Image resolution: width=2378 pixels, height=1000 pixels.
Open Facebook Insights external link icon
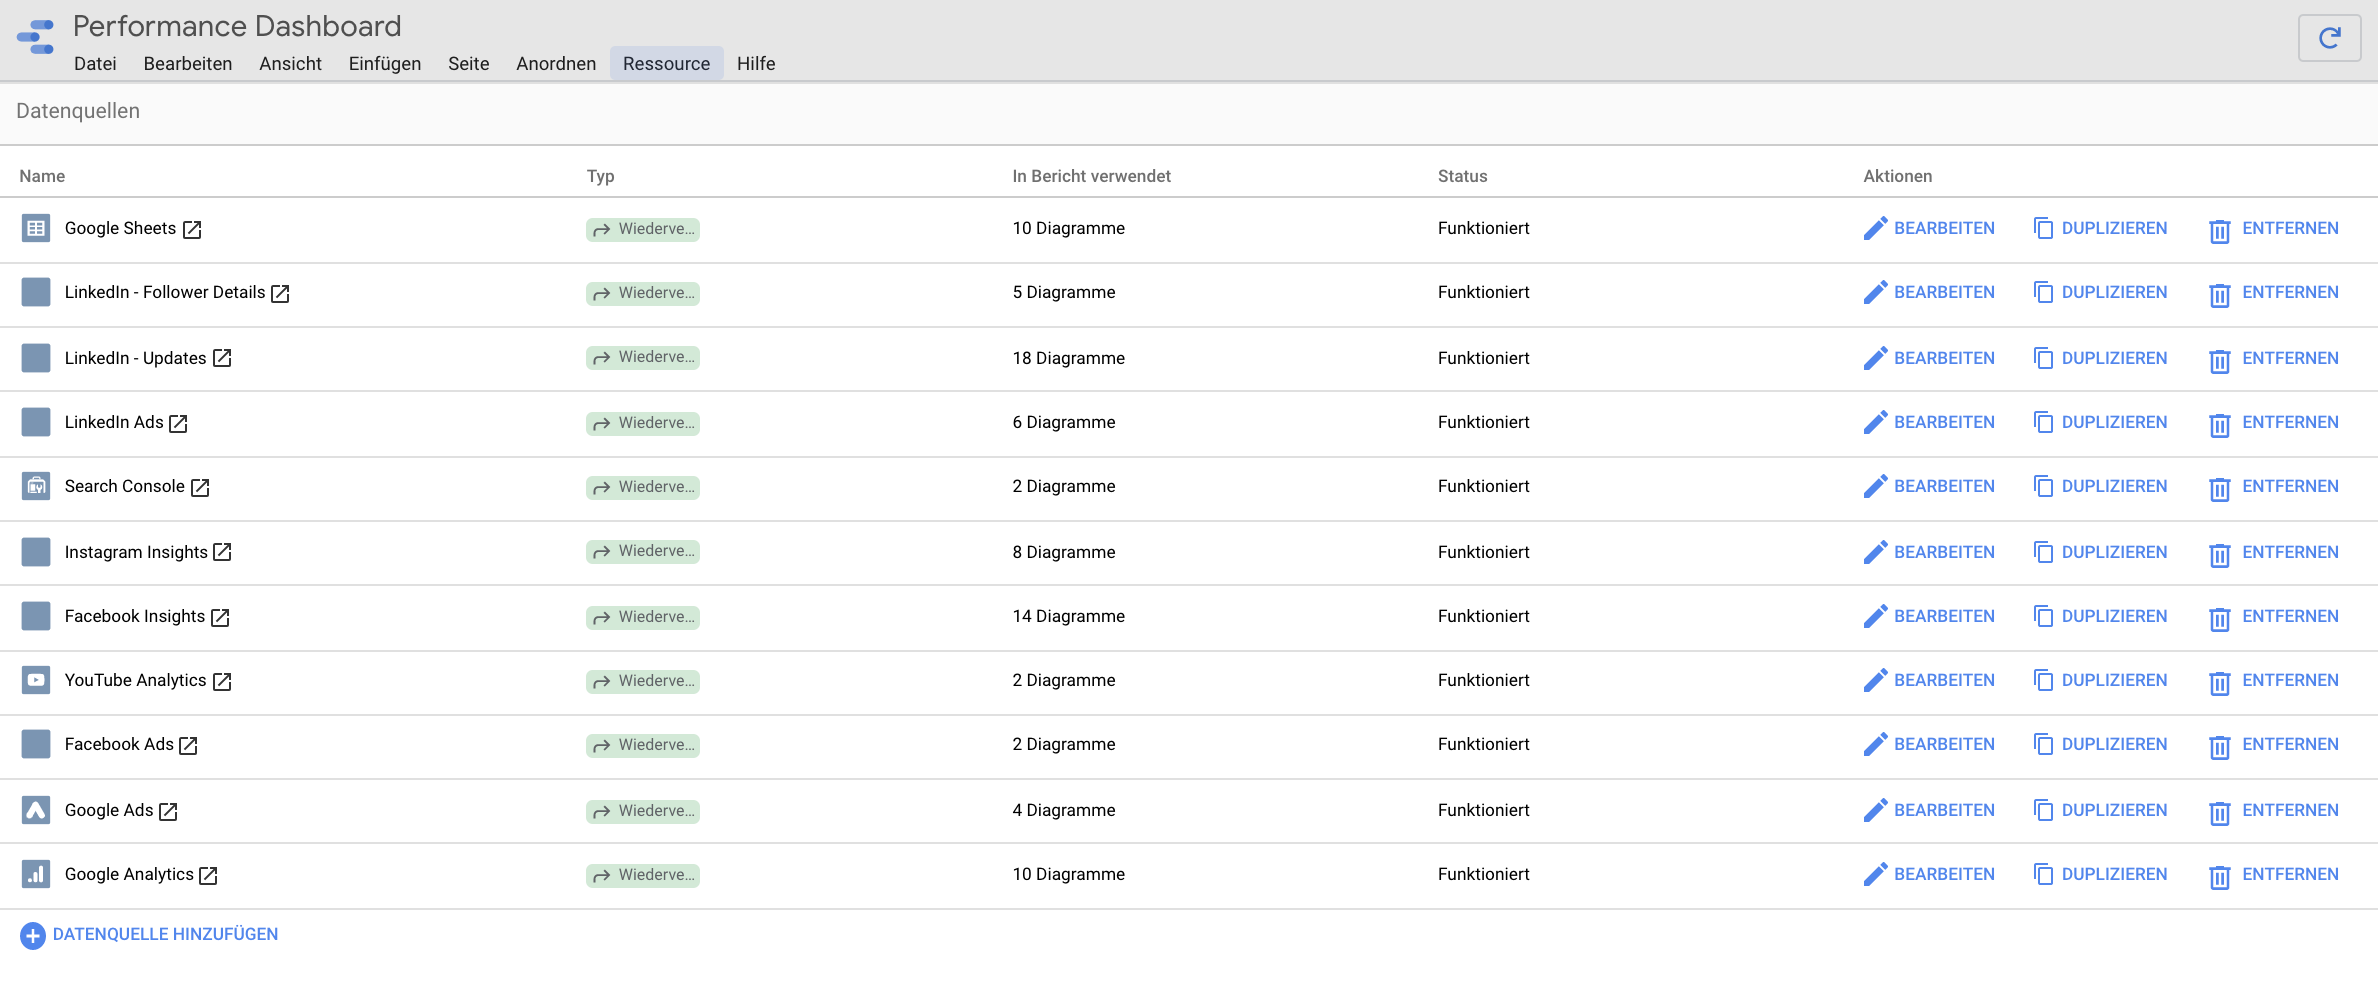(x=221, y=618)
